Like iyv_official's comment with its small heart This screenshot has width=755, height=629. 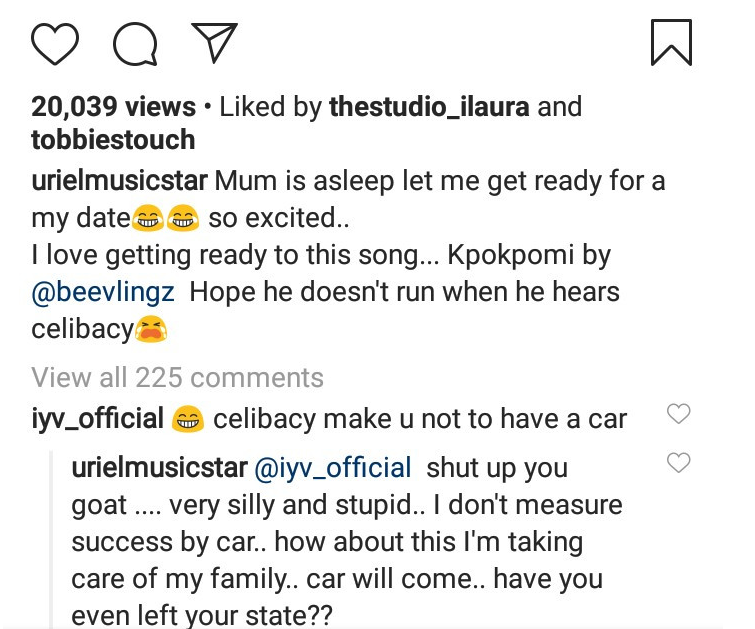(x=679, y=414)
